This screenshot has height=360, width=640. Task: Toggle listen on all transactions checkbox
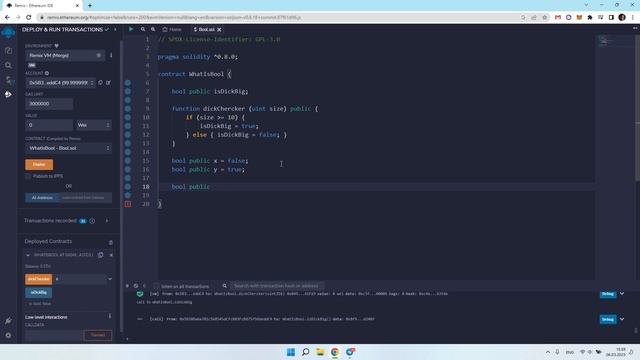(x=156, y=286)
